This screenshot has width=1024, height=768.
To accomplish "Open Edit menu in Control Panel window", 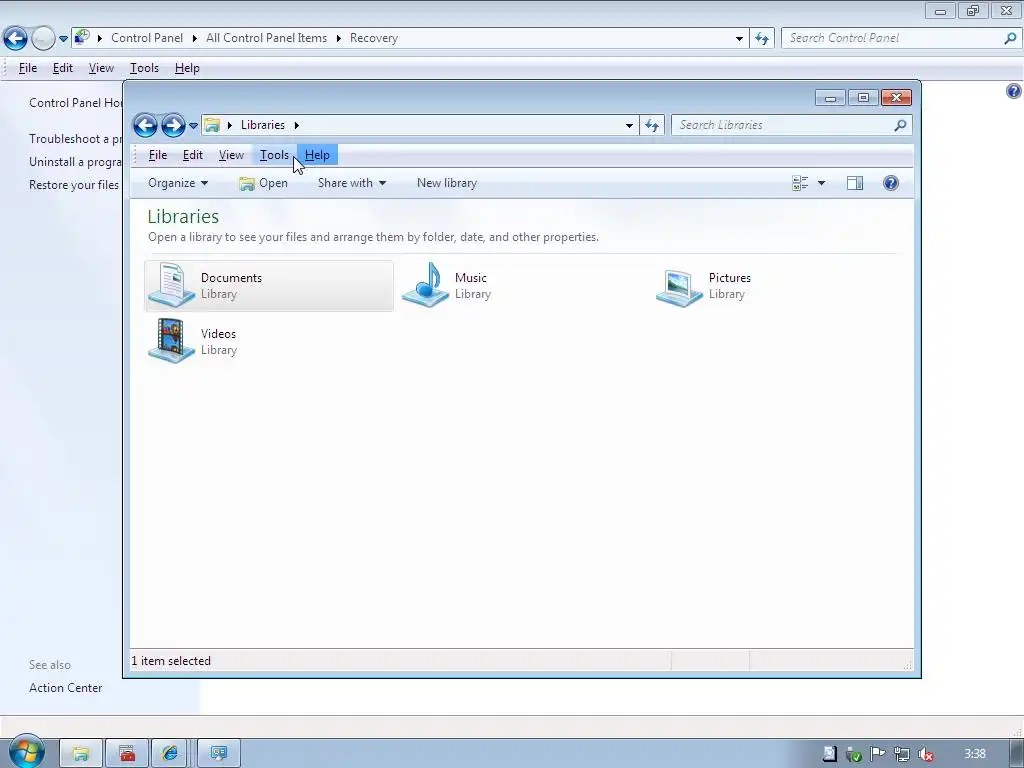I will (x=63, y=68).
